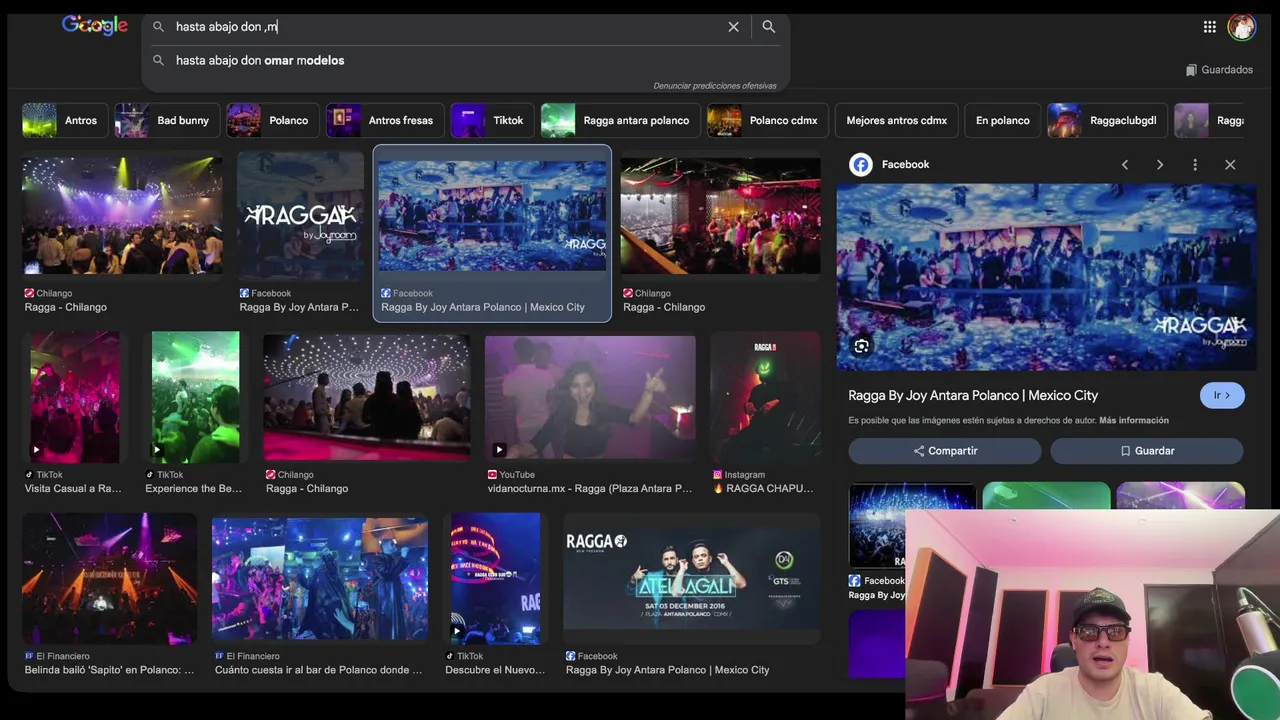Select the En polanco filter chip
This screenshot has height=720, width=1280.
tap(1002, 120)
